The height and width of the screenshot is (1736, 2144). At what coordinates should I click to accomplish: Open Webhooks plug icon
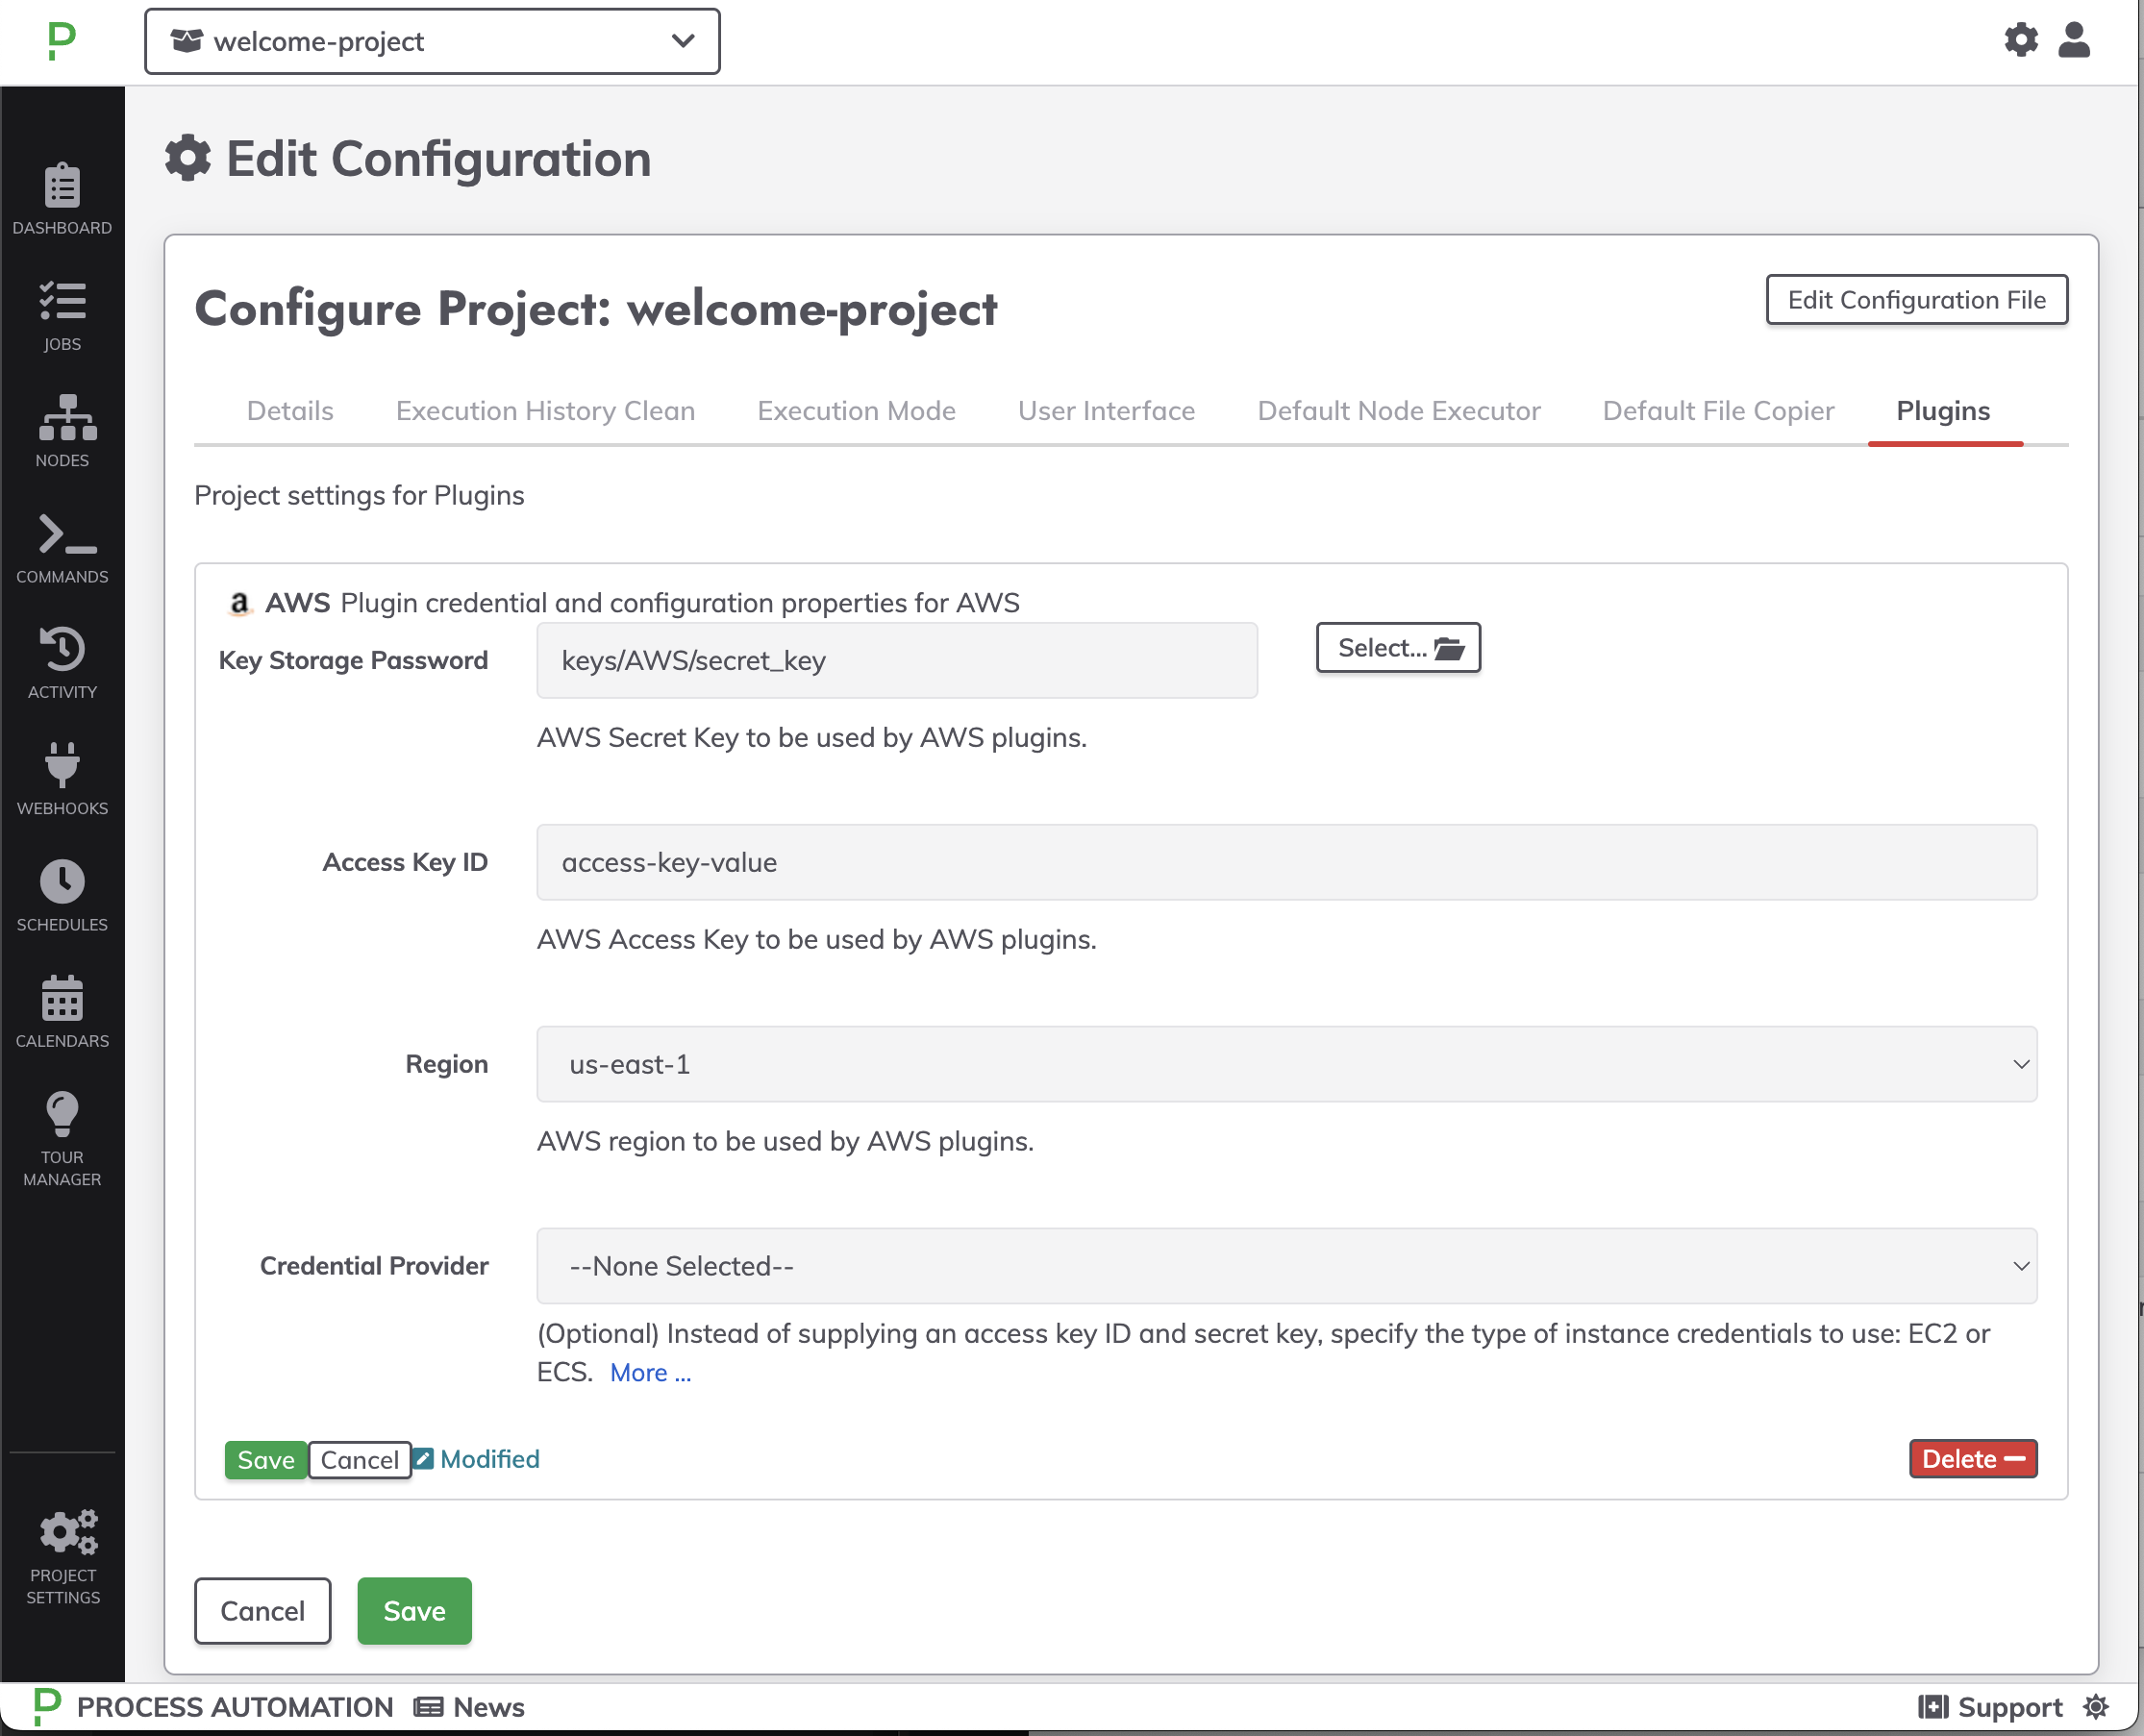62,765
